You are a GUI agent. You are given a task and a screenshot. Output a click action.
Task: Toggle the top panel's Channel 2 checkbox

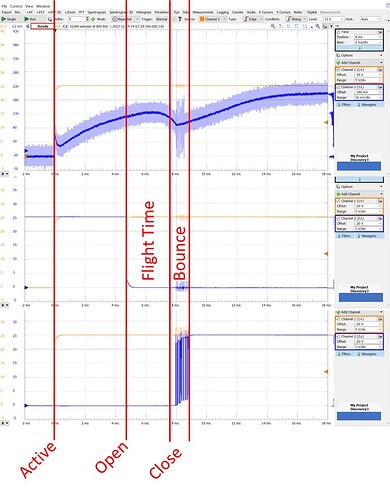click(x=338, y=87)
